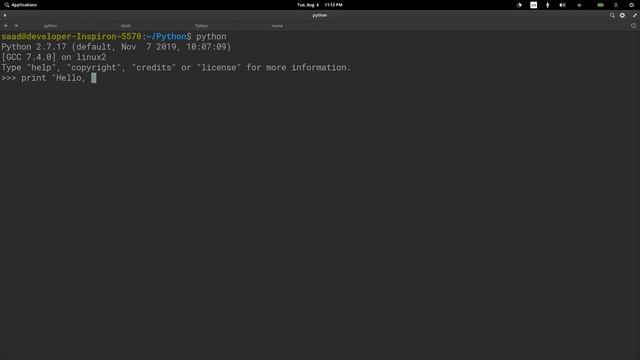Open the keyboard layout indicator
640x360 pixels.
(x=533, y=5)
